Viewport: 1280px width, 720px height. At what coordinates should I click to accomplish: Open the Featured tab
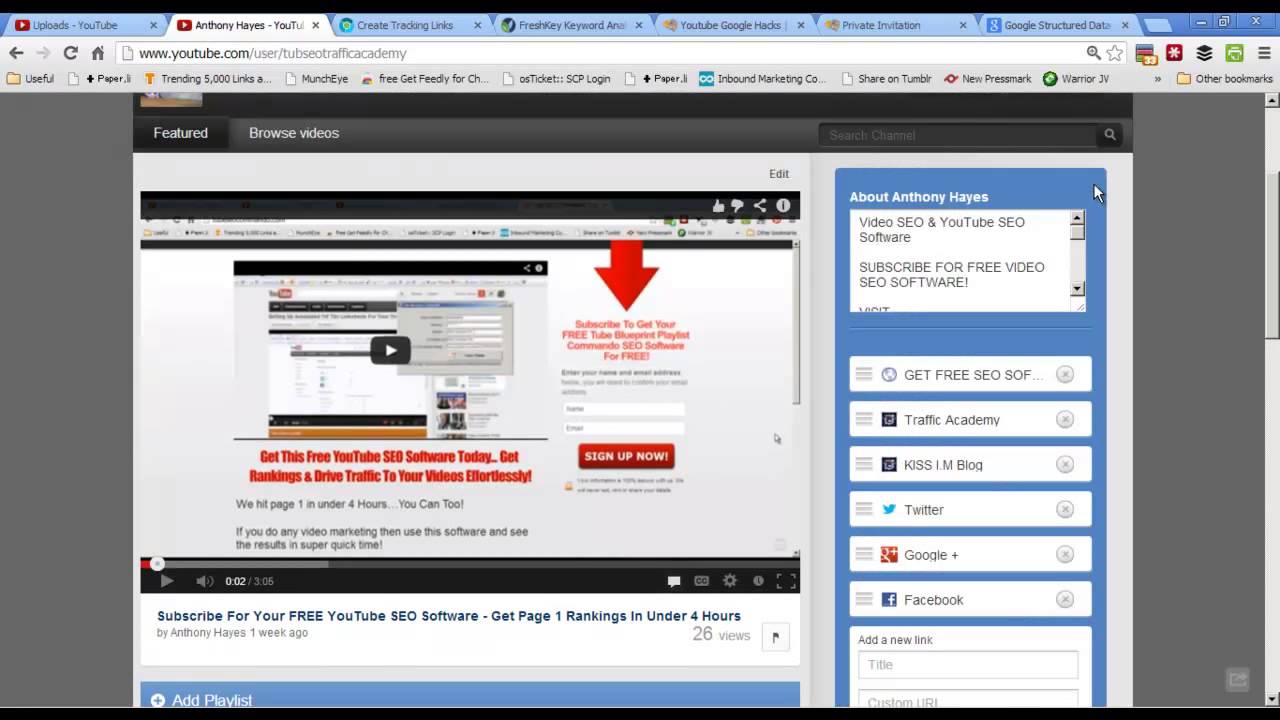[x=180, y=133]
